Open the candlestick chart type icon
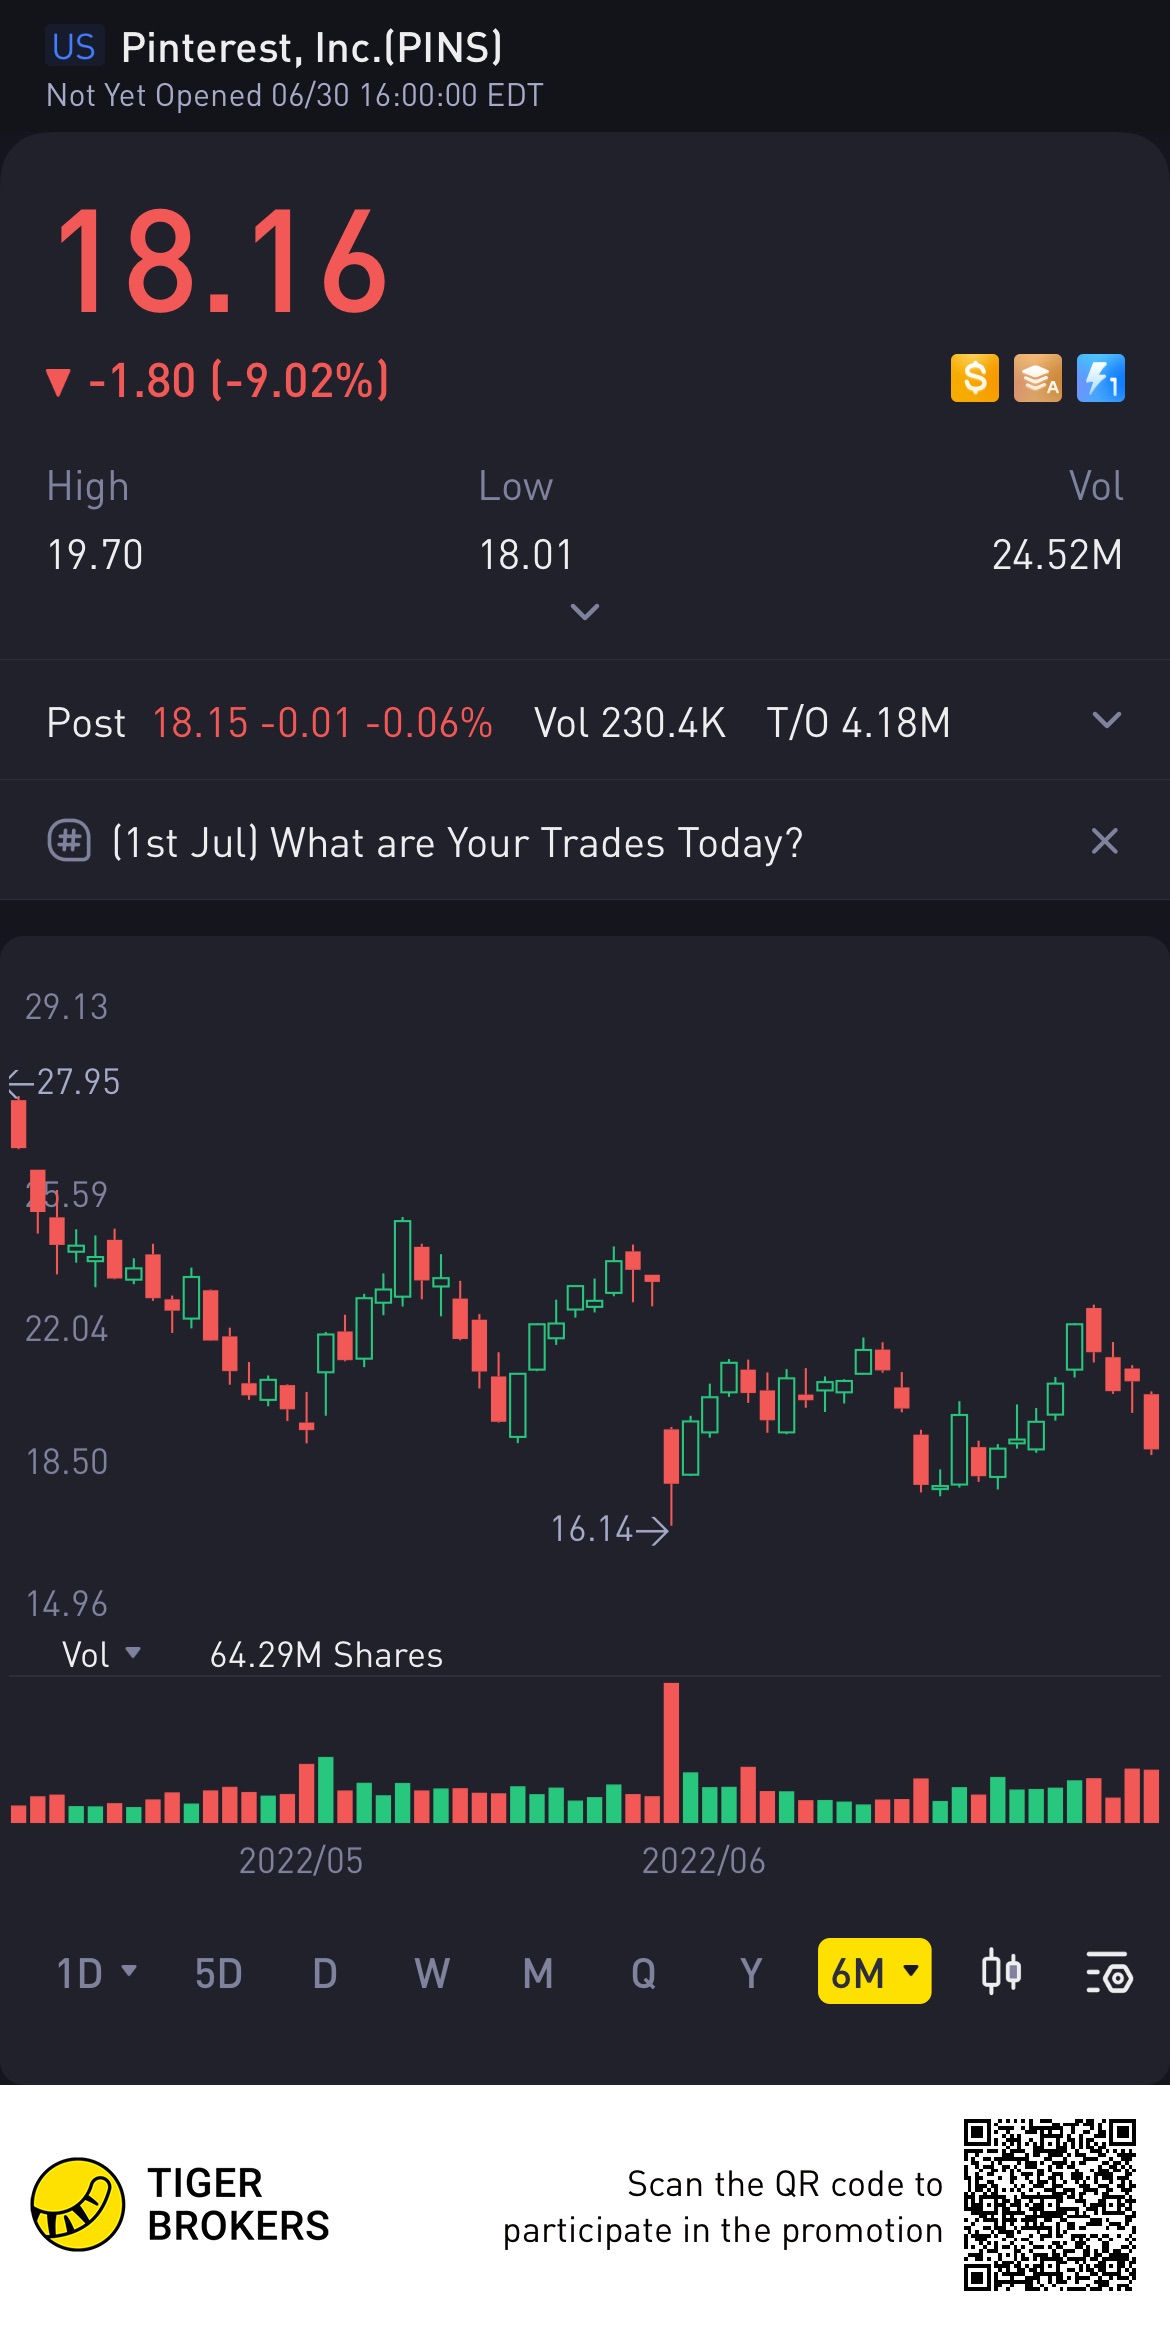 pyautogui.click(x=1001, y=1972)
